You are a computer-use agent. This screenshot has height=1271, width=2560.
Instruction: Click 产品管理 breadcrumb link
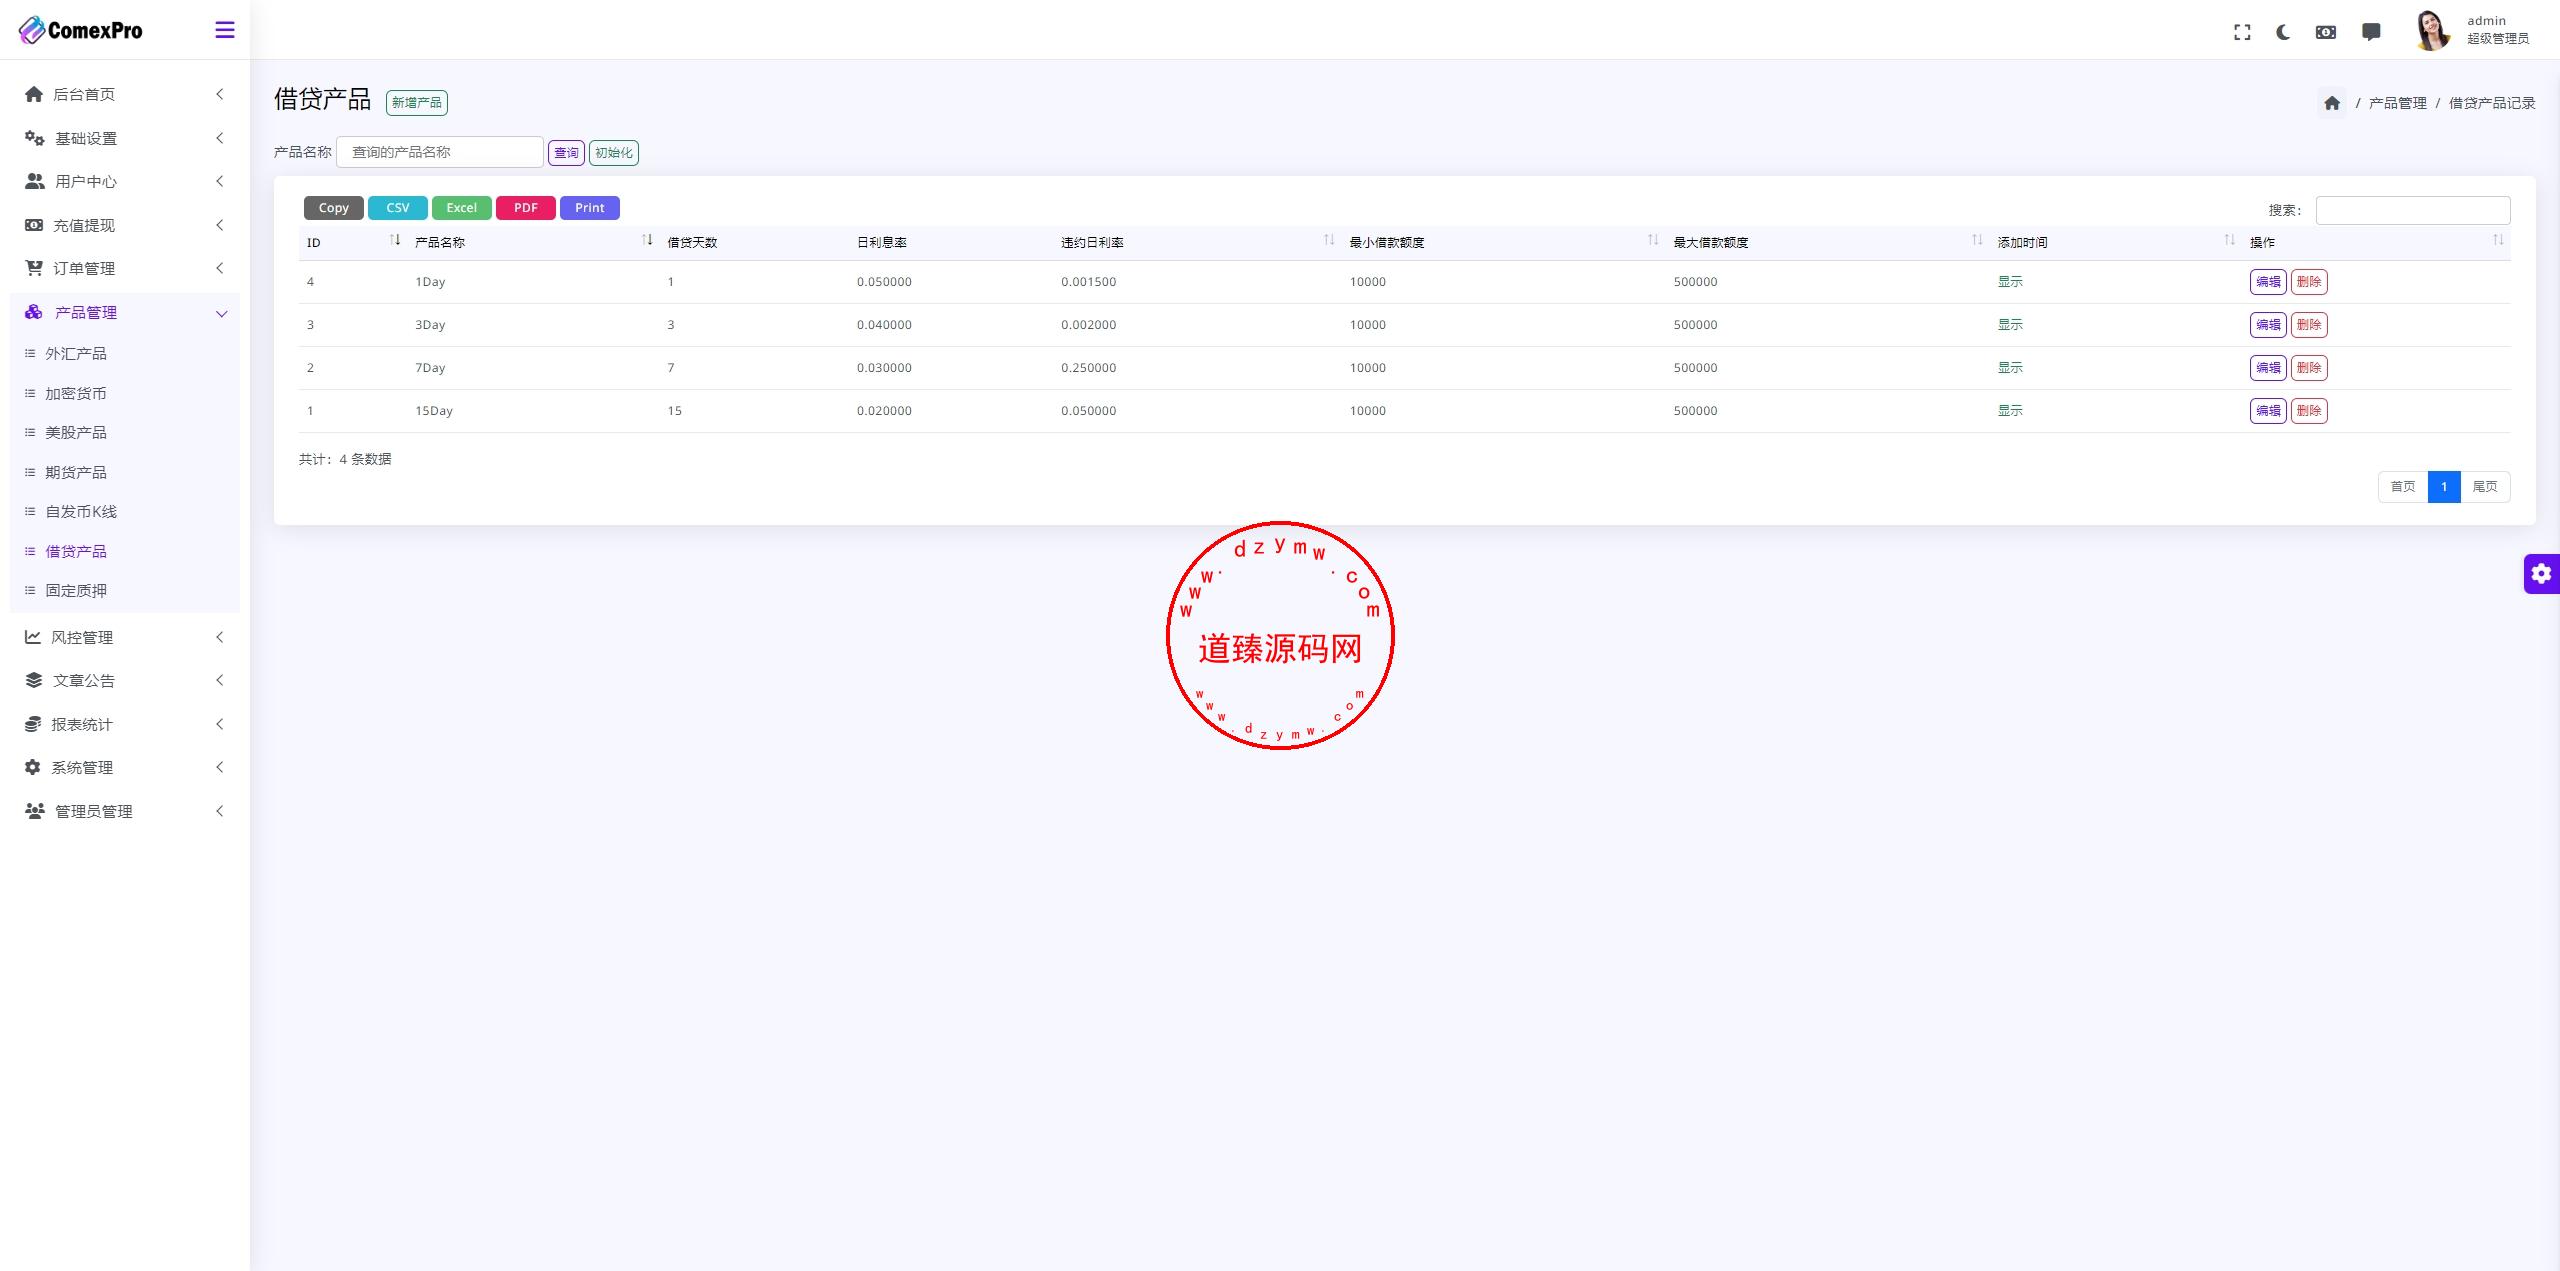coord(2397,103)
